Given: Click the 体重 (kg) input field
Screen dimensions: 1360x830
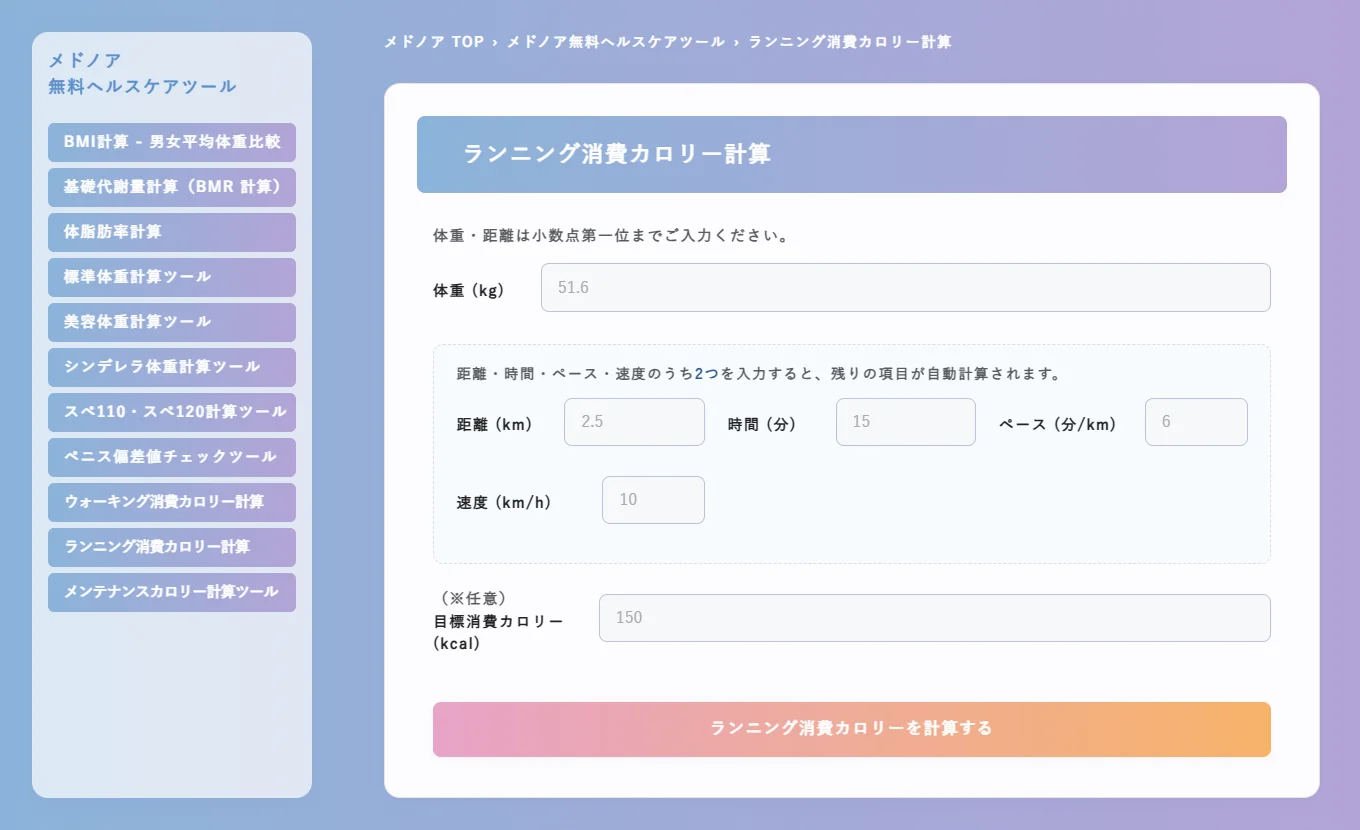Looking at the screenshot, I should coord(905,287).
